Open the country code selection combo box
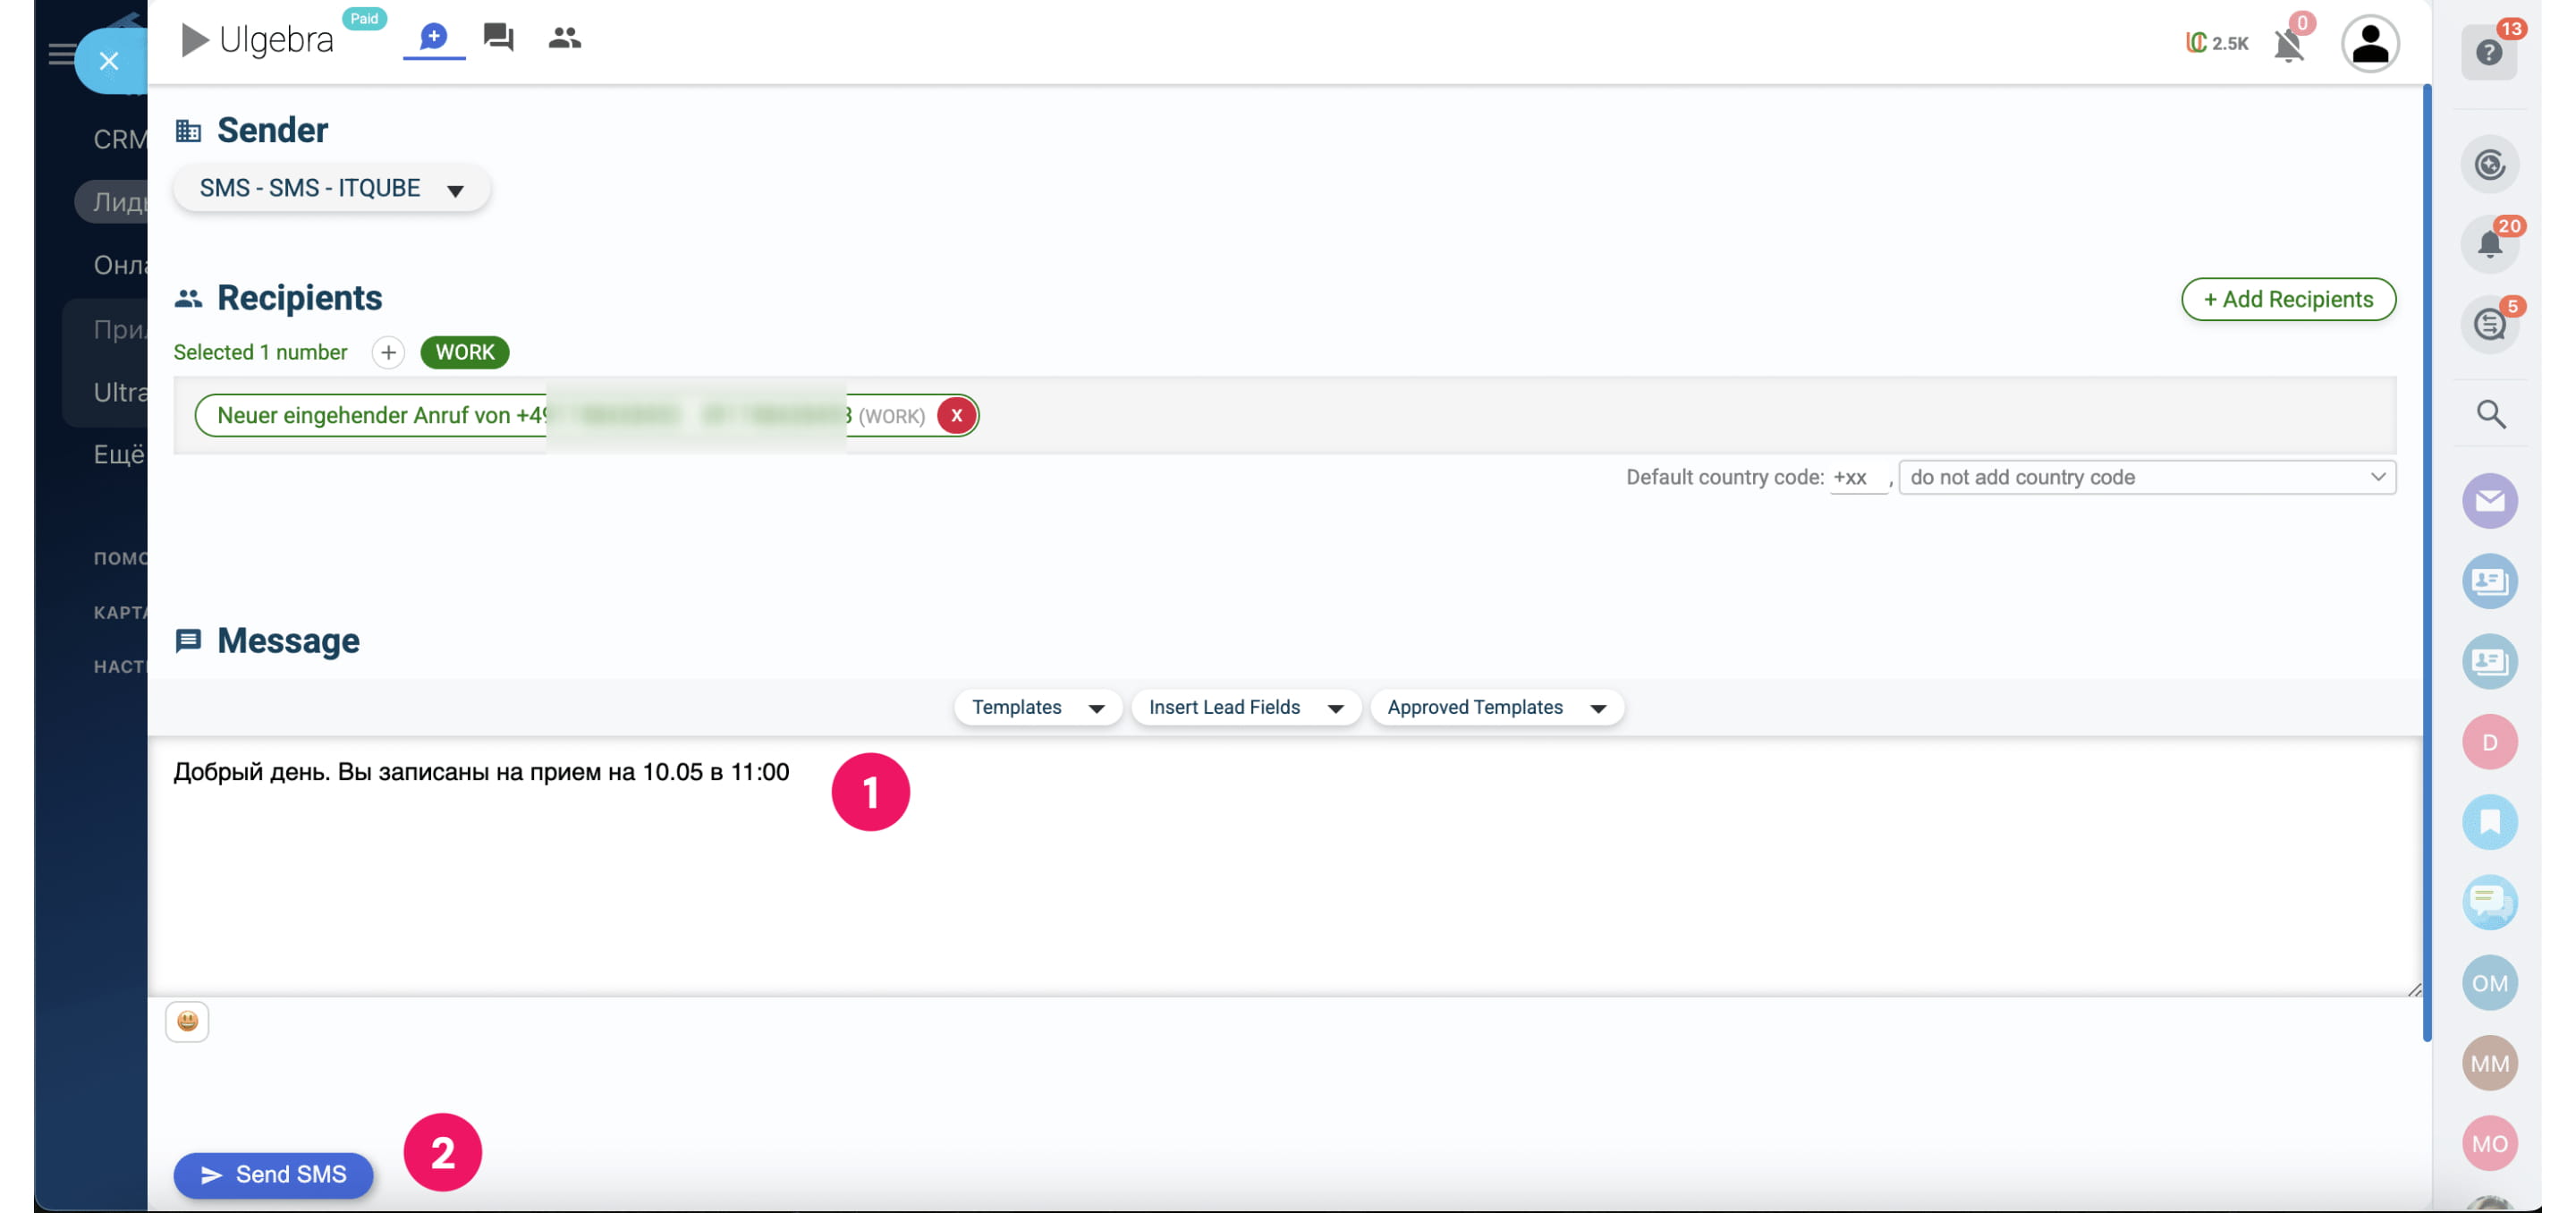This screenshot has width=2576, height=1213. coord(2146,478)
